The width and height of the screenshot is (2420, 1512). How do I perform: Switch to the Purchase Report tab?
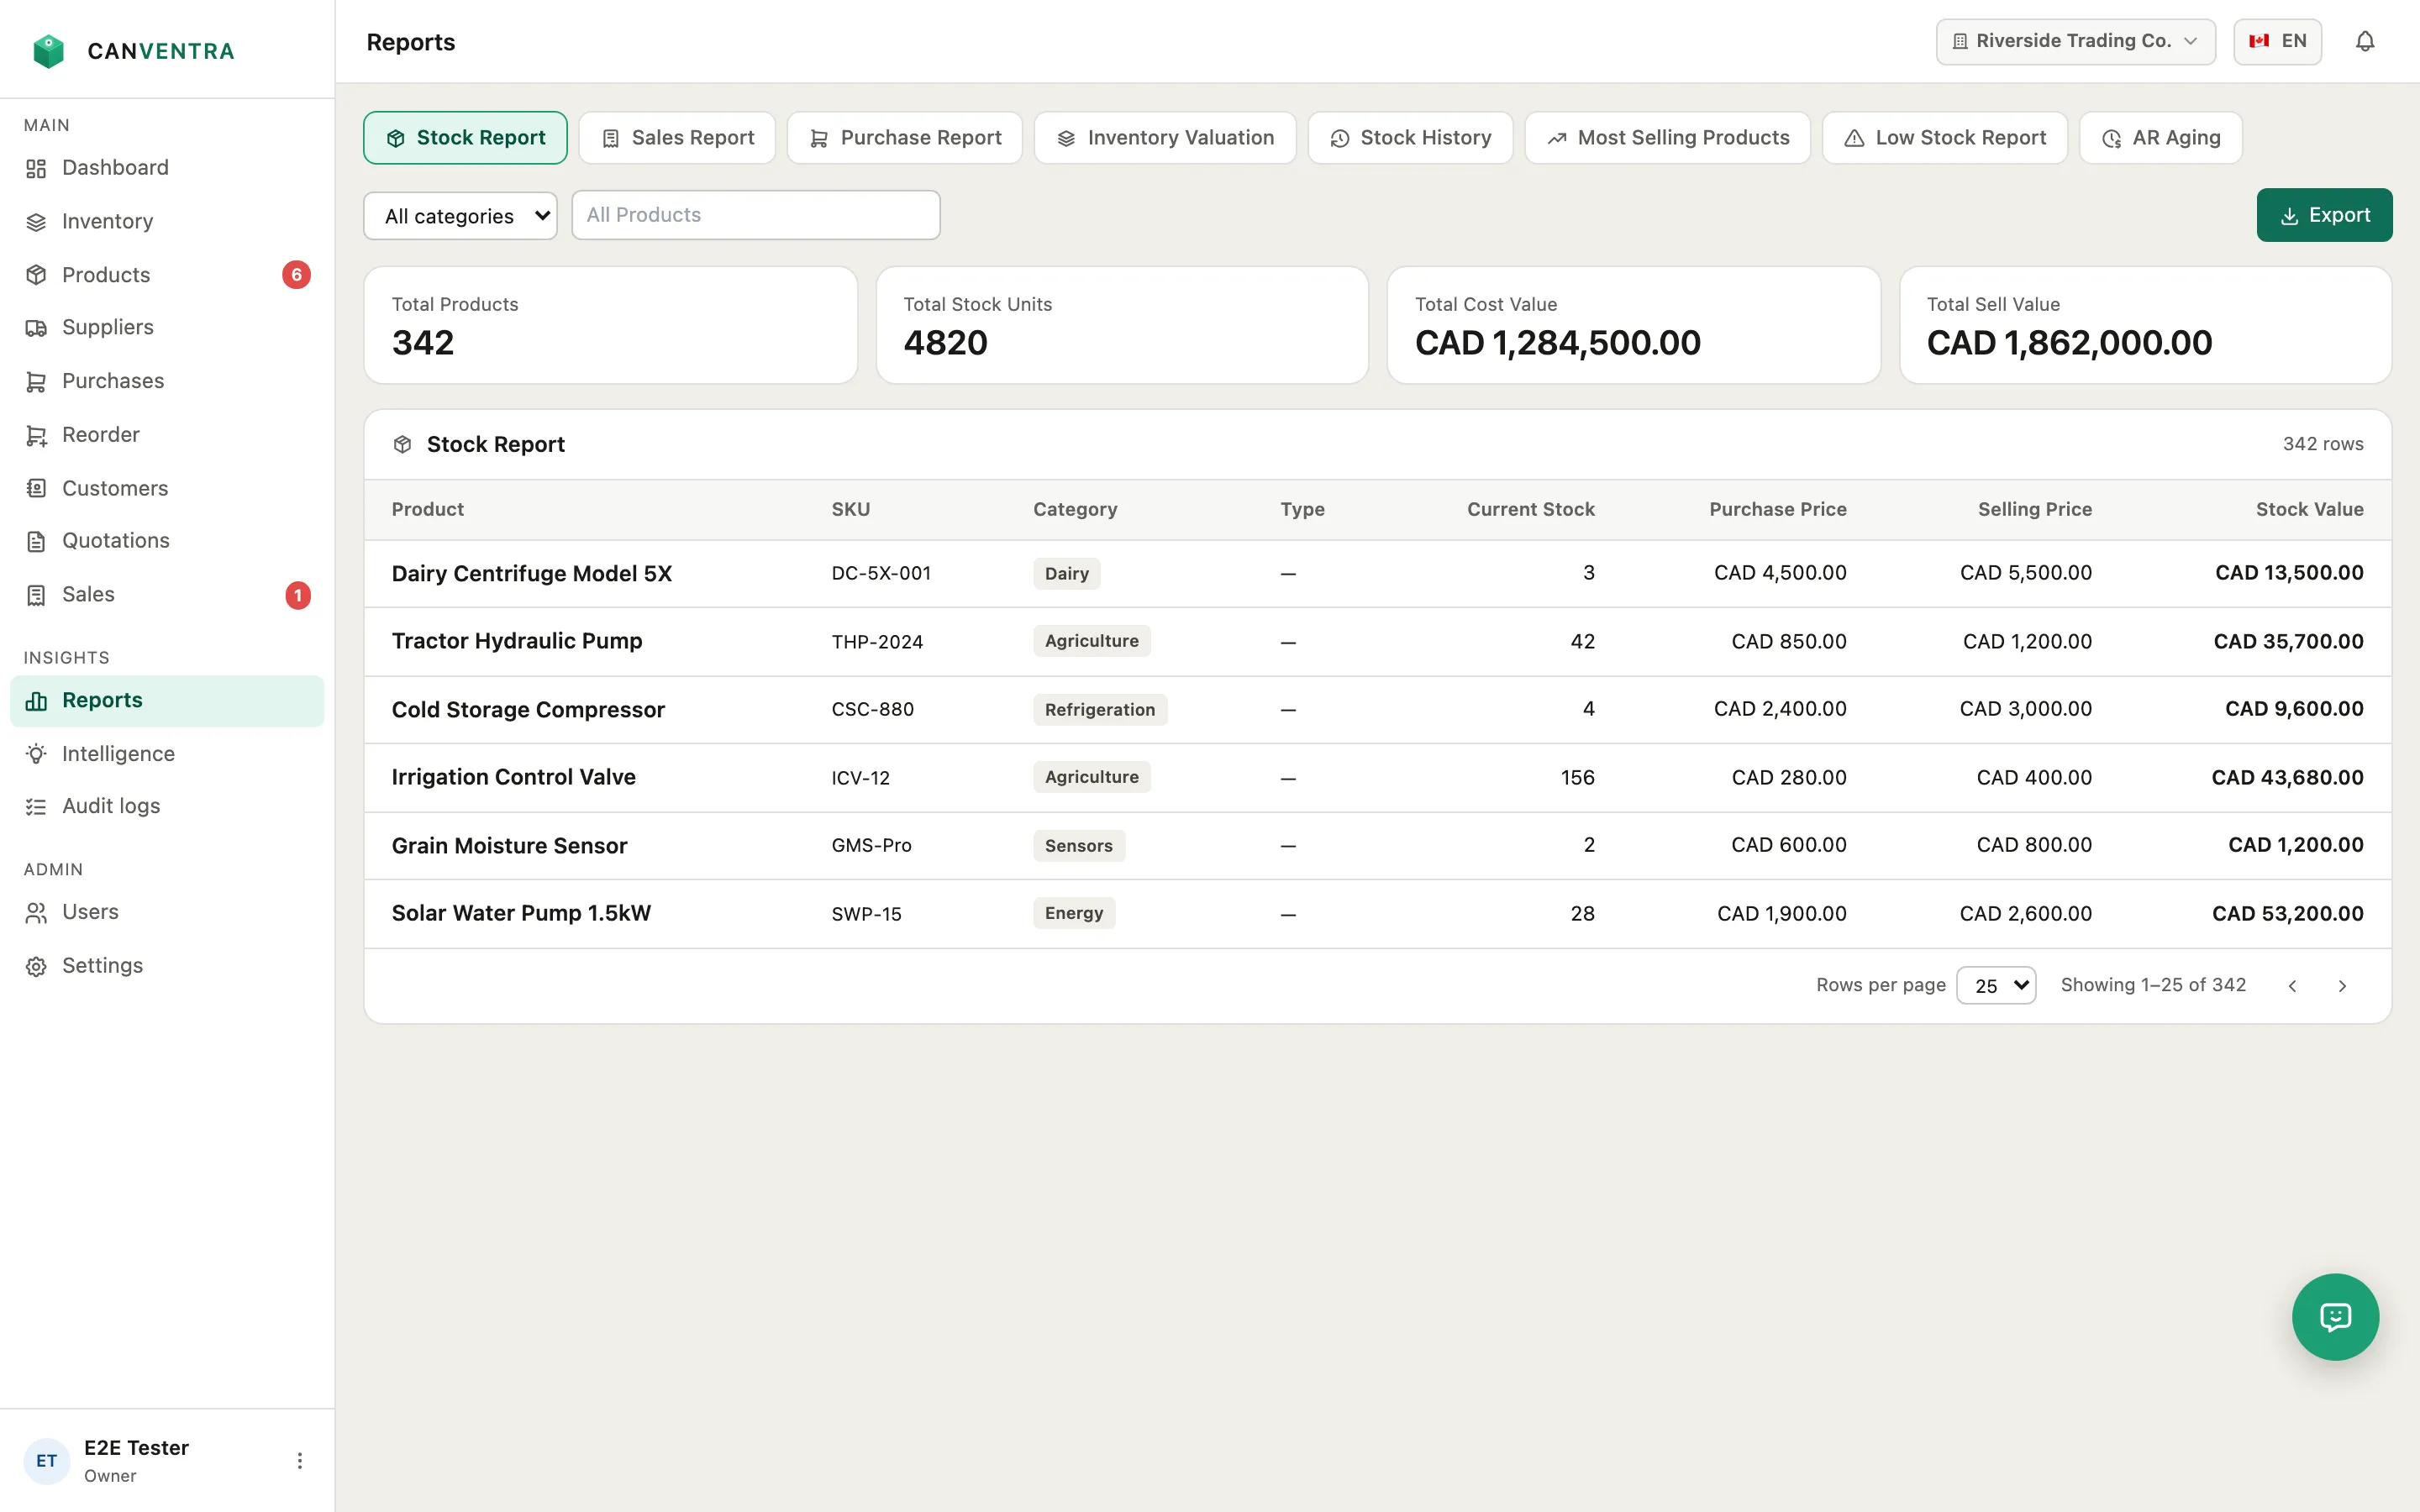pyautogui.click(x=904, y=138)
